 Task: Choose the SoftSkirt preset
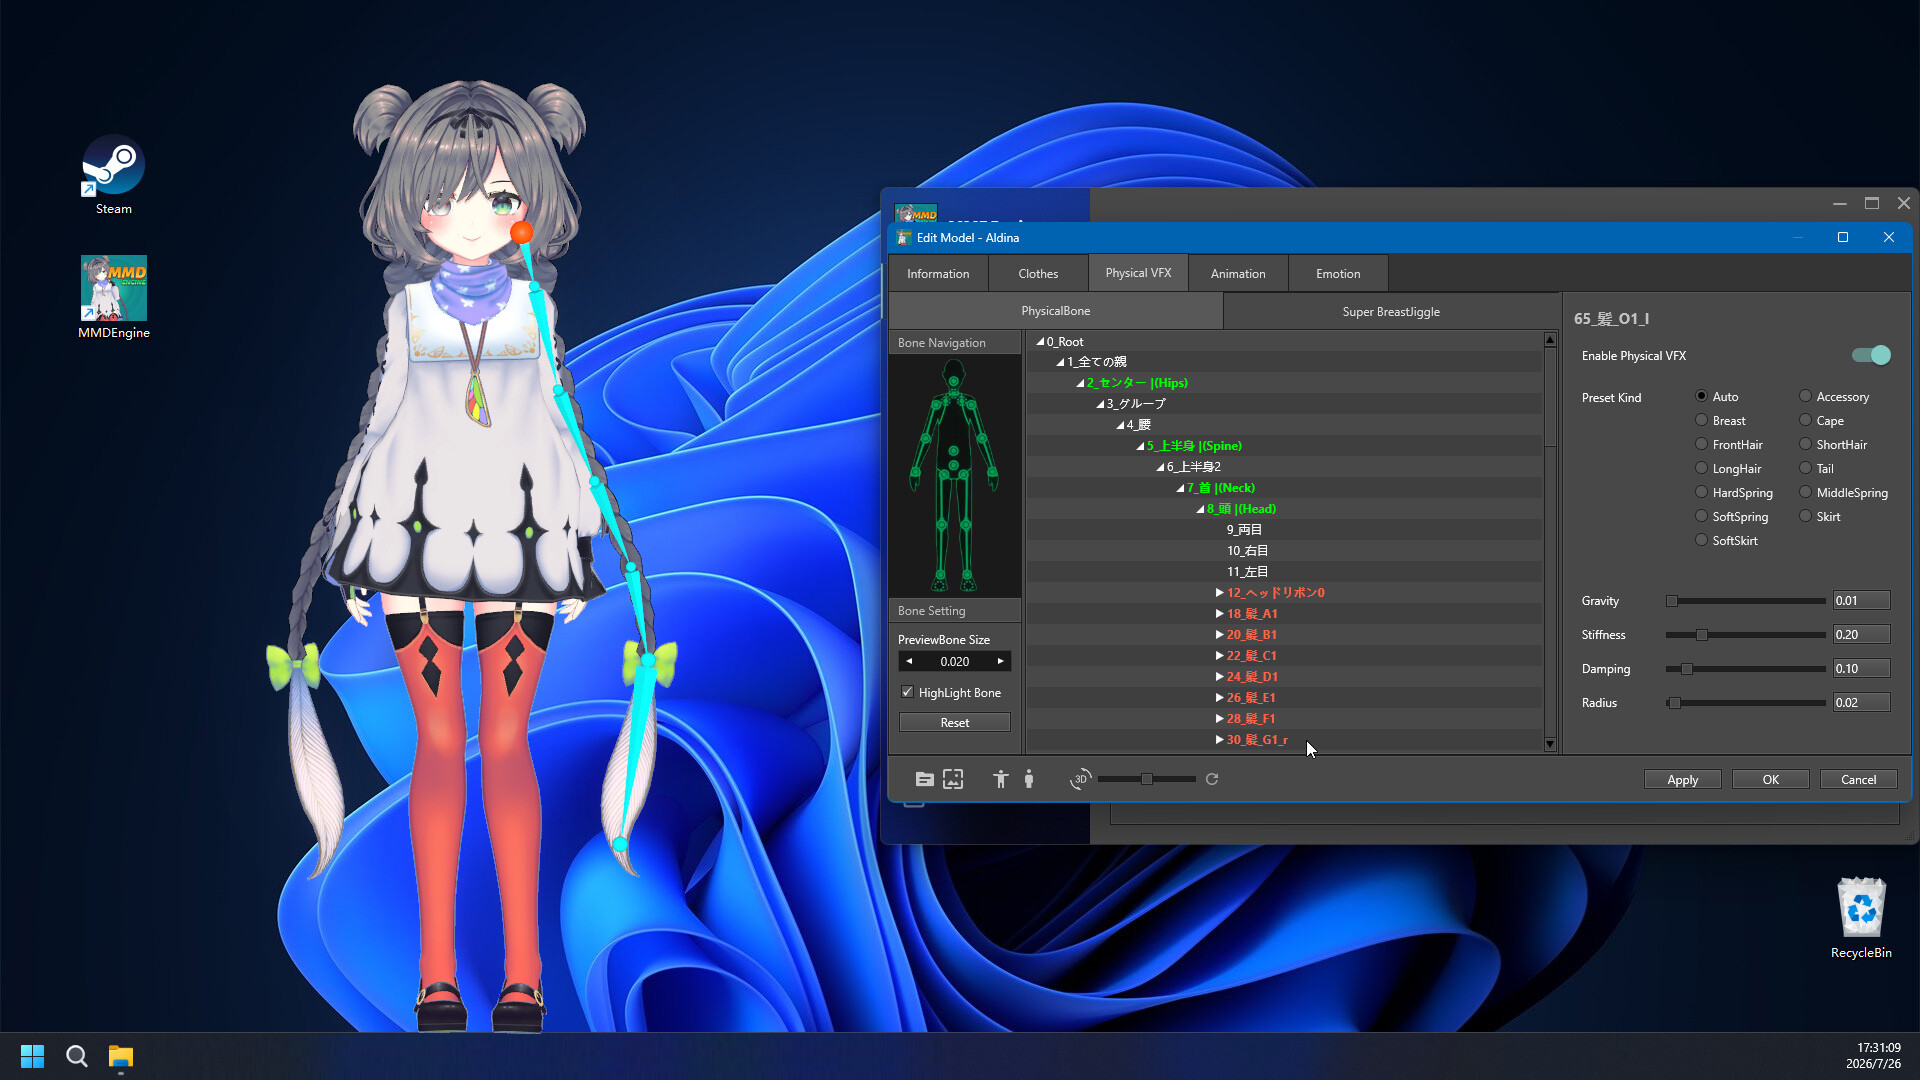tap(1701, 540)
